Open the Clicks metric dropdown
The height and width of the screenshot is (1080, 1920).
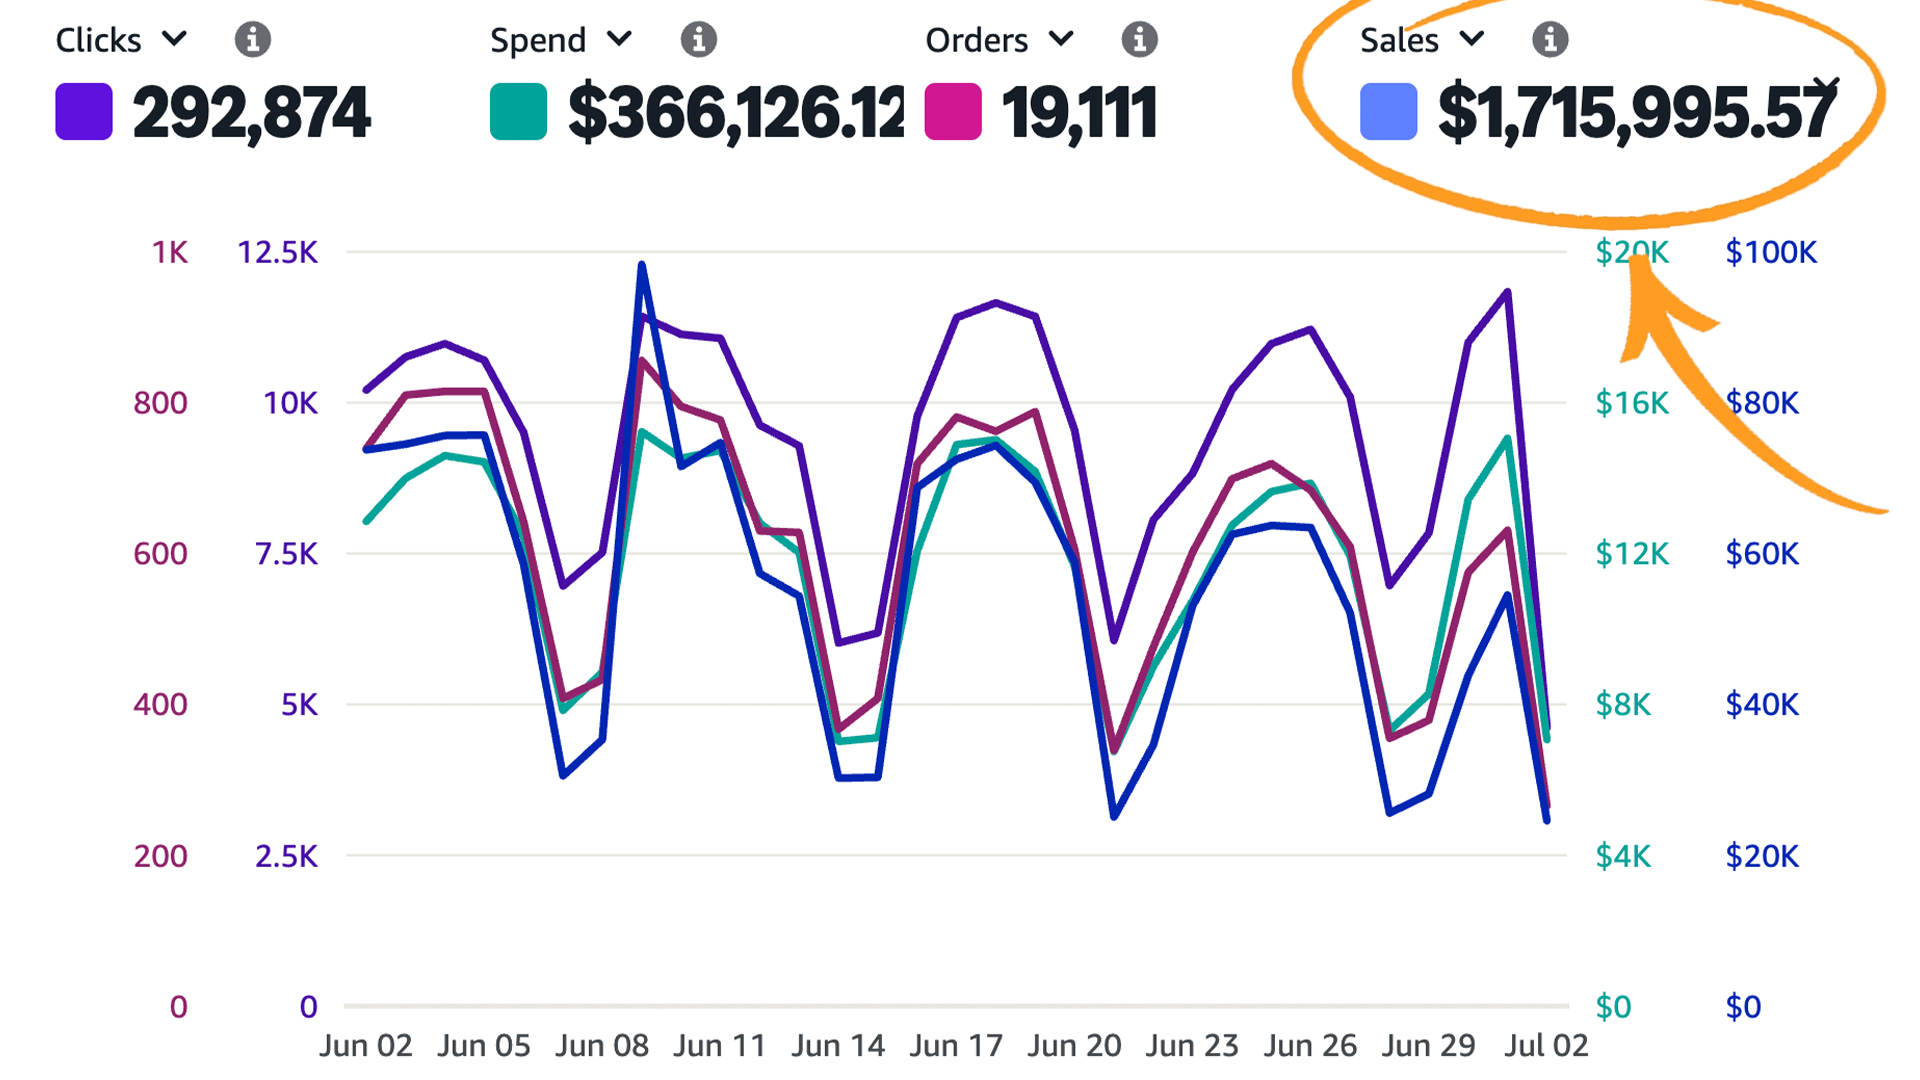point(175,40)
